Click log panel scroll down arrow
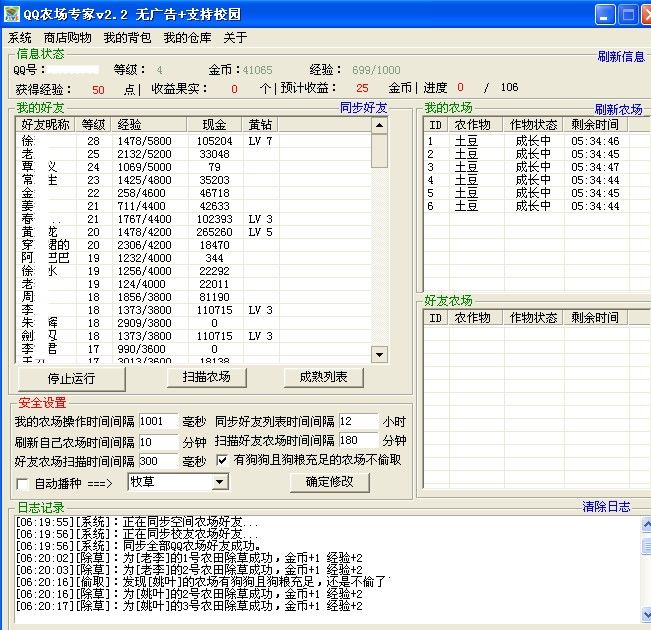This screenshot has width=651, height=630. tap(646, 614)
